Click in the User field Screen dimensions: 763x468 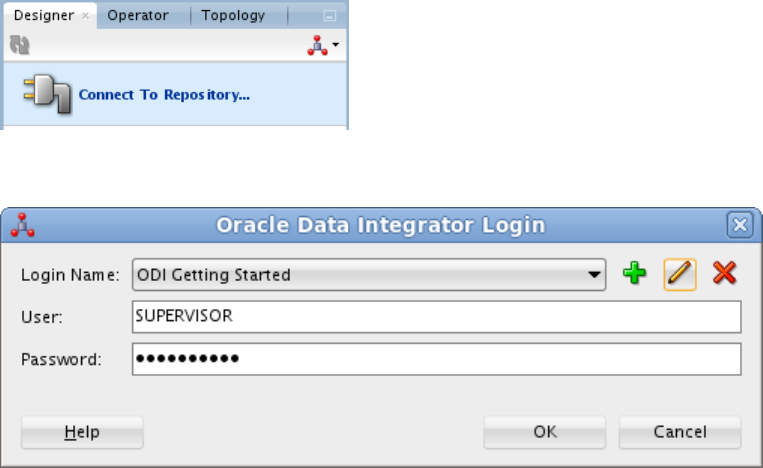point(436,317)
